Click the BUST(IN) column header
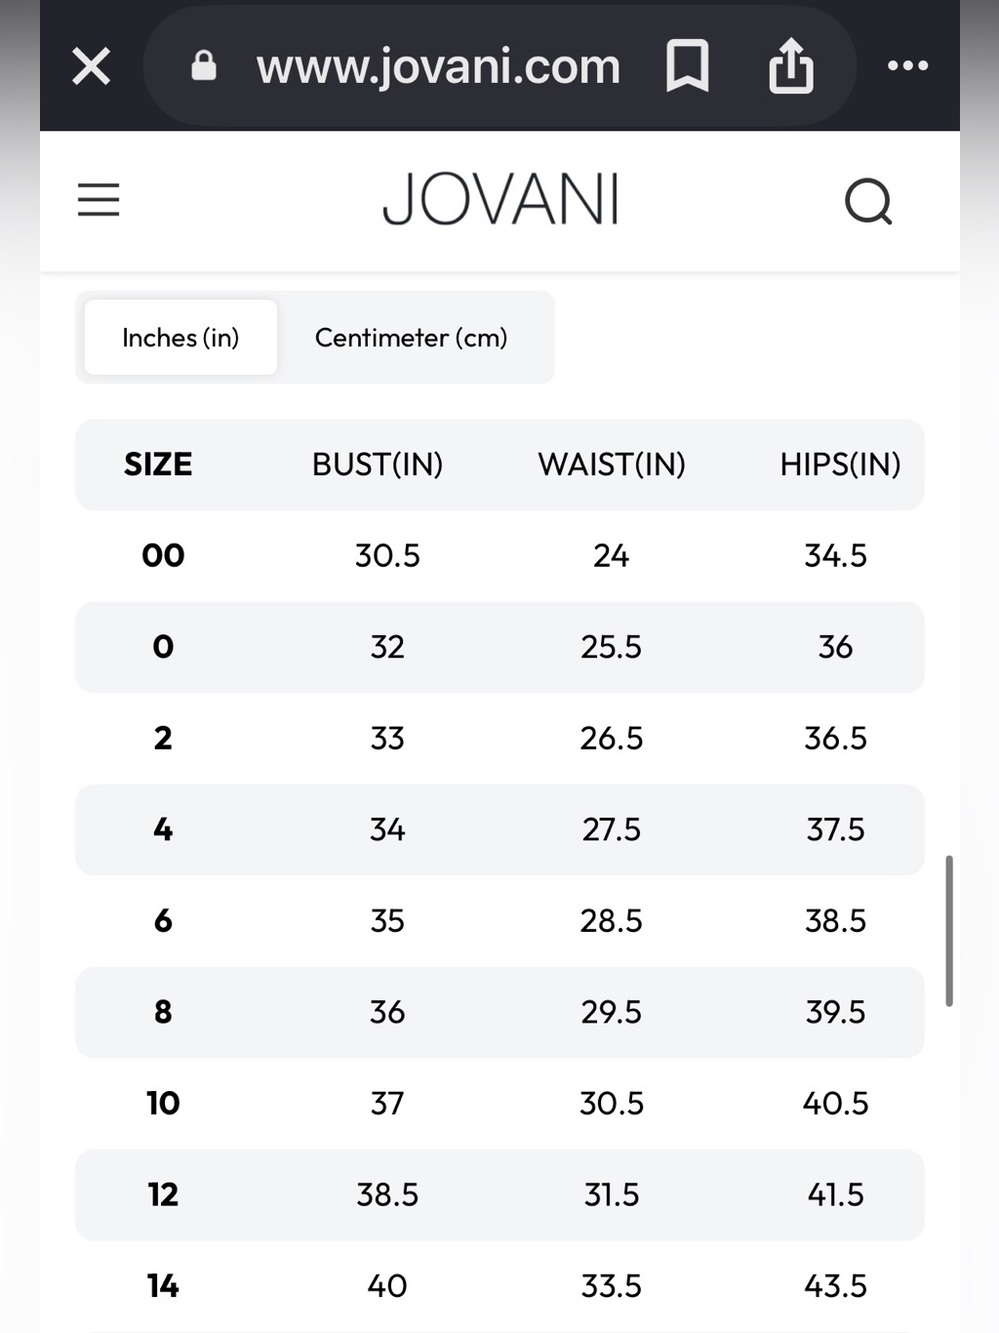Viewport: 999px width, 1333px height. pos(377,465)
